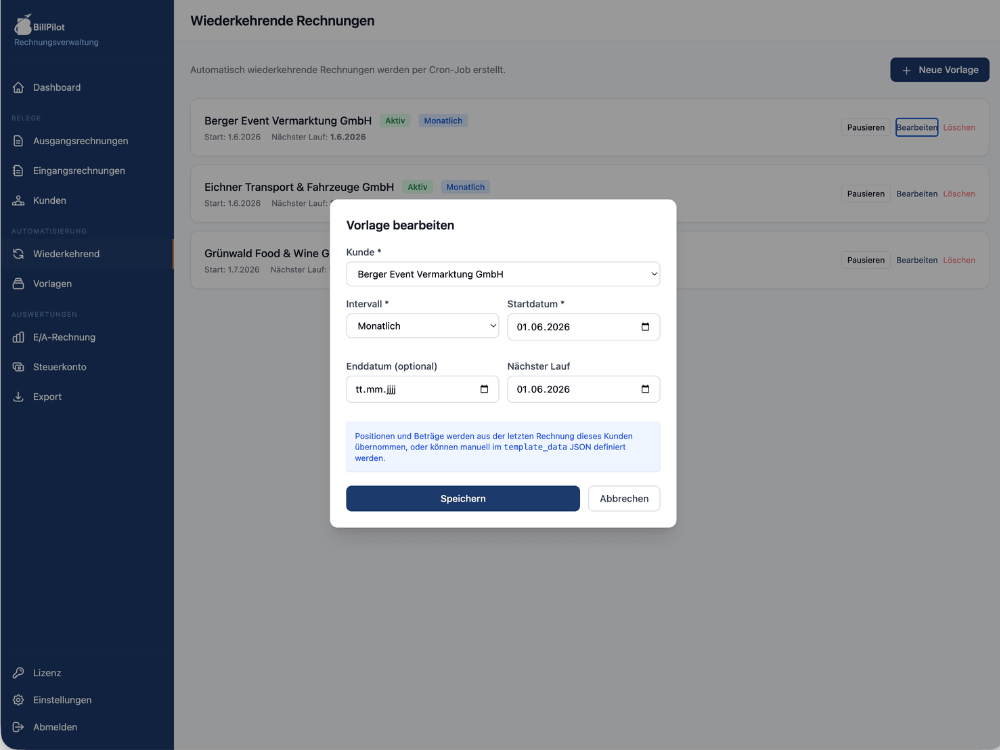Click the Abmelden logout icon

pyautogui.click(x=18, y=727)
